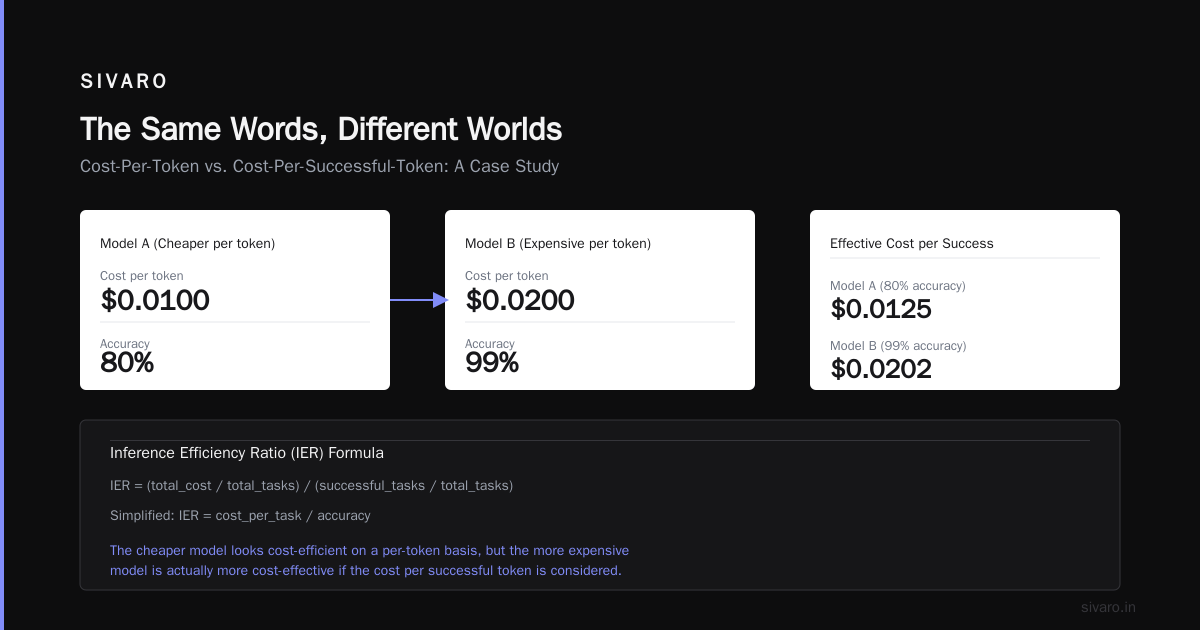The image size is (1200, 630).
Task: Click Model A accuracy value 80%
Action: tap(127, 362)
